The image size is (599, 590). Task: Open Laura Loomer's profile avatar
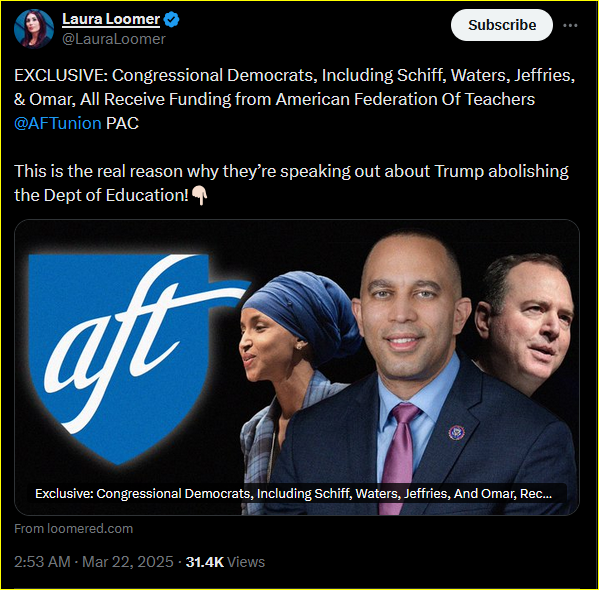(x=34, y=29)
